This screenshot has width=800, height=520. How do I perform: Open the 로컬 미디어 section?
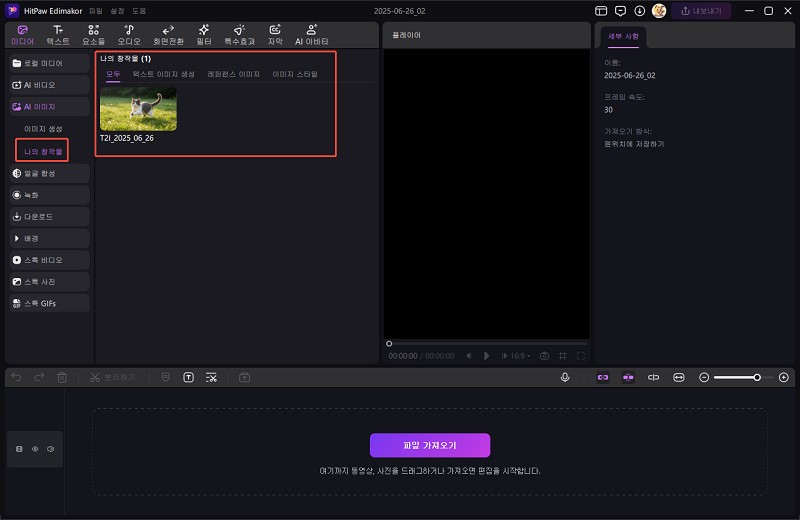tap(49, 63)
